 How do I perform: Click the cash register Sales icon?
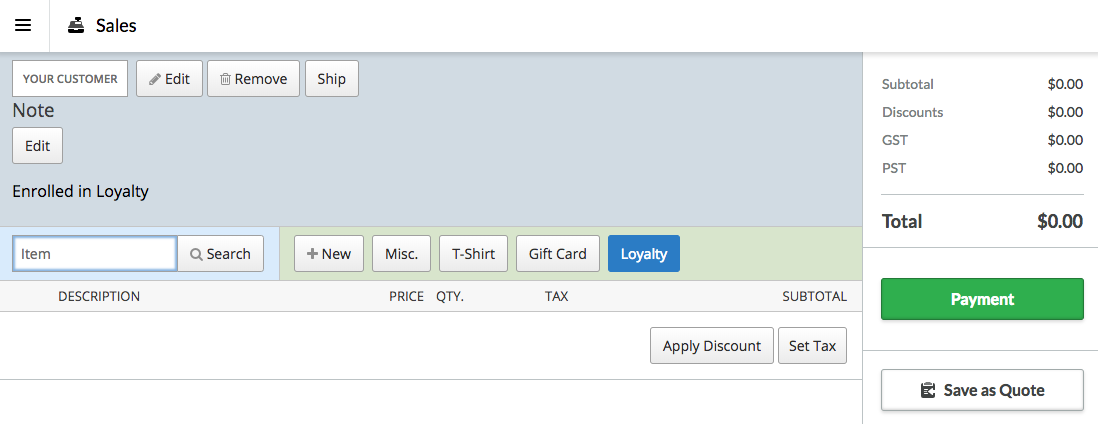point(77,26)
